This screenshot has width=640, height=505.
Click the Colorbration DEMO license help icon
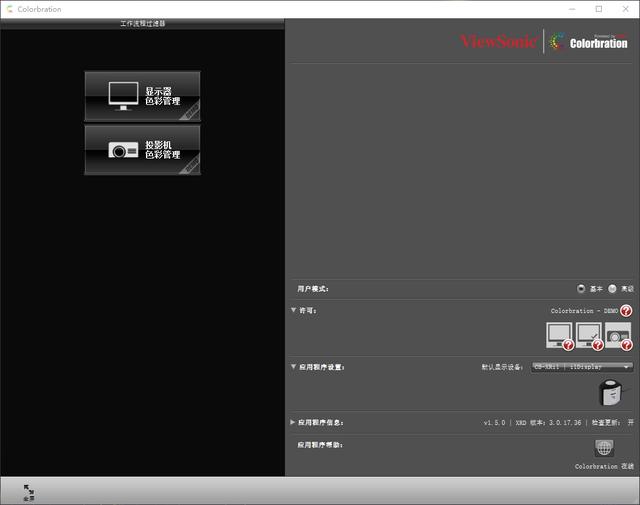(626, 311)
